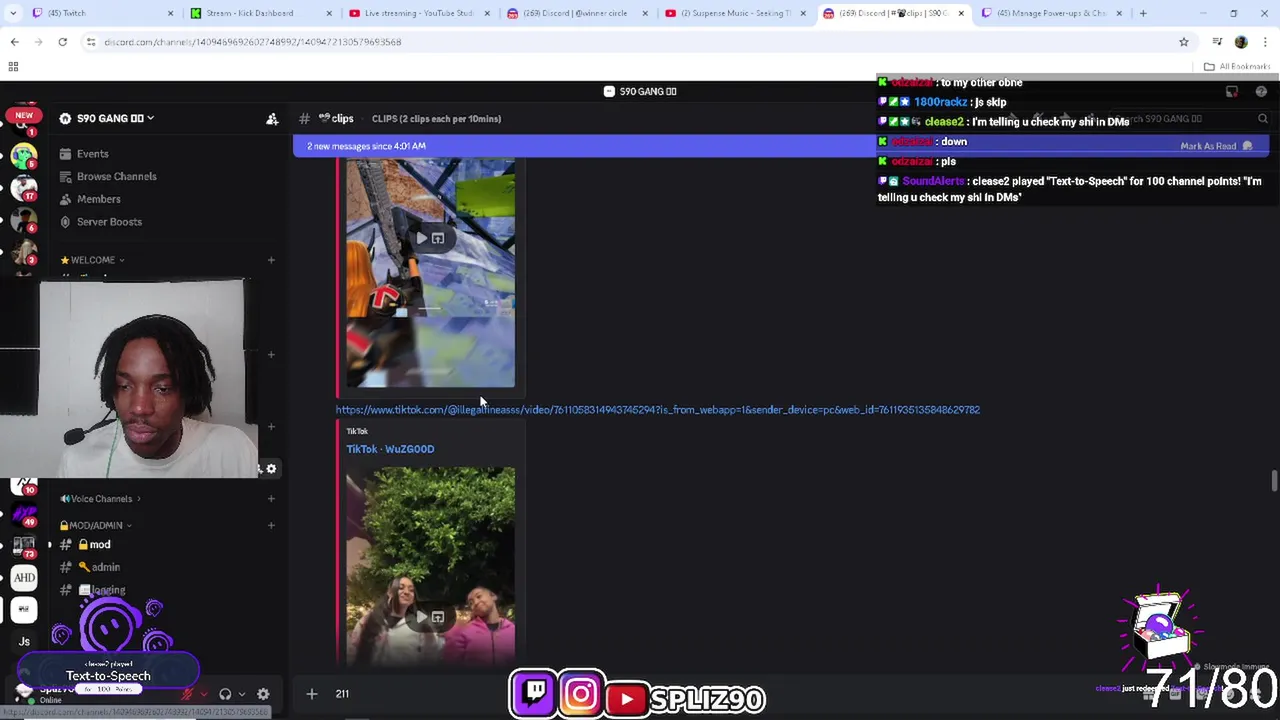Collapse the WELCOME category
This screenshot has height=720, width=1280.
(93, 260)
